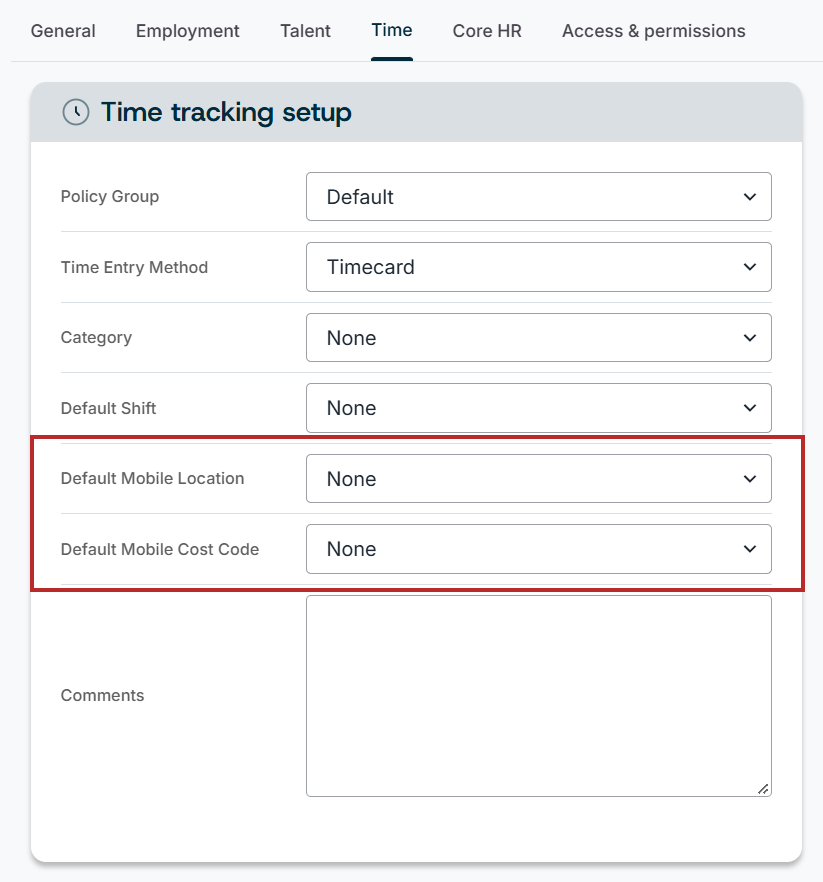This screenshot has height=882, width=823.
Task: Click the clock icon beside Time tracking setup
Action: coord(76,112)
